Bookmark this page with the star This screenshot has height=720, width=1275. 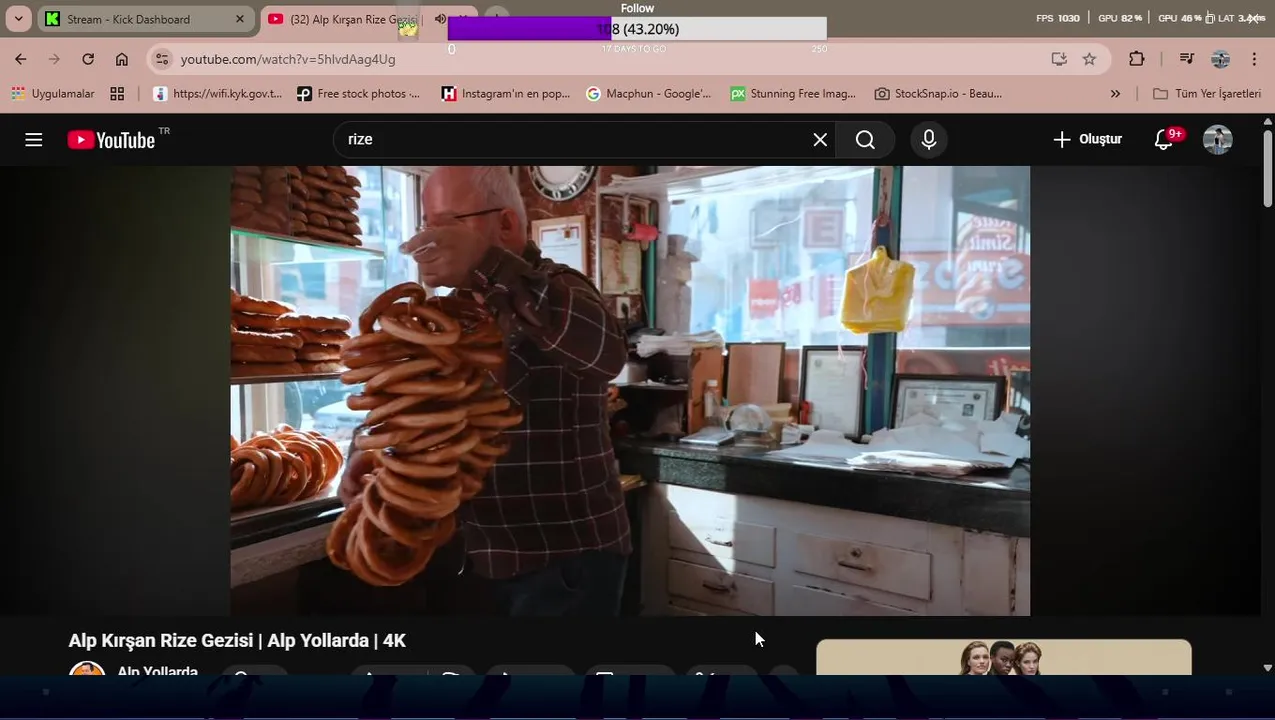click(1089, 59)
